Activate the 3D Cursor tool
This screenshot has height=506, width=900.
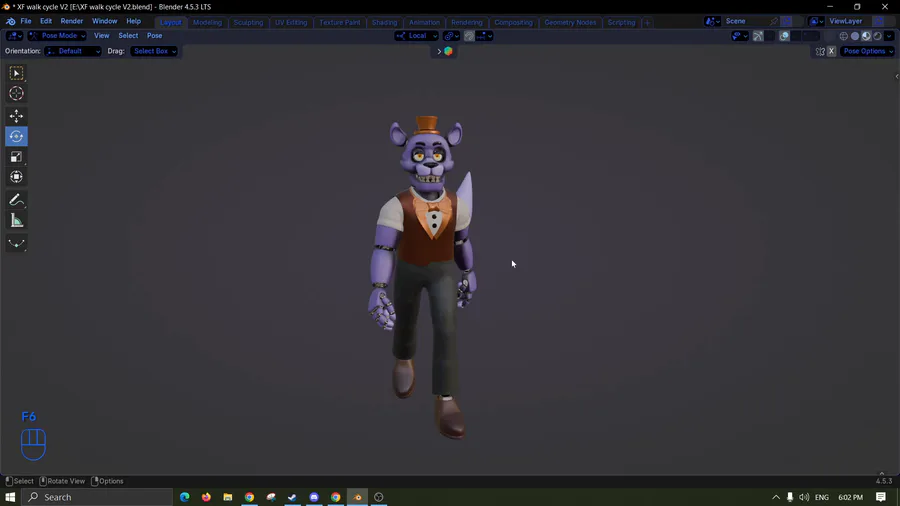(16, 94)
